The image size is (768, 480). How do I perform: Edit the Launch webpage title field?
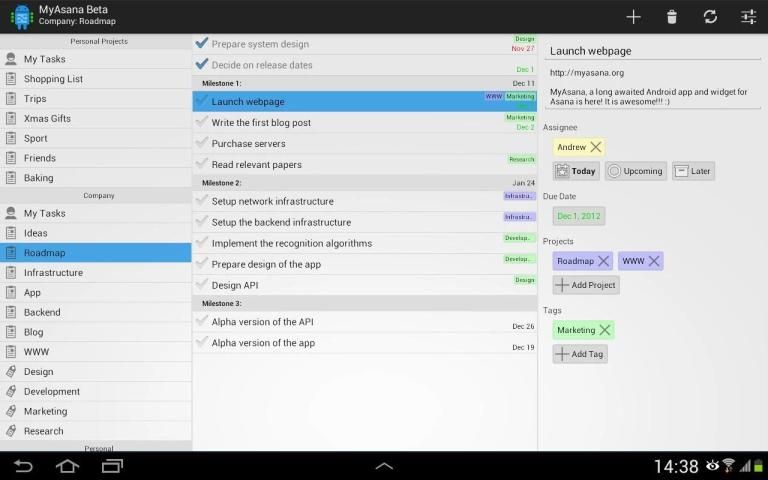650,51
